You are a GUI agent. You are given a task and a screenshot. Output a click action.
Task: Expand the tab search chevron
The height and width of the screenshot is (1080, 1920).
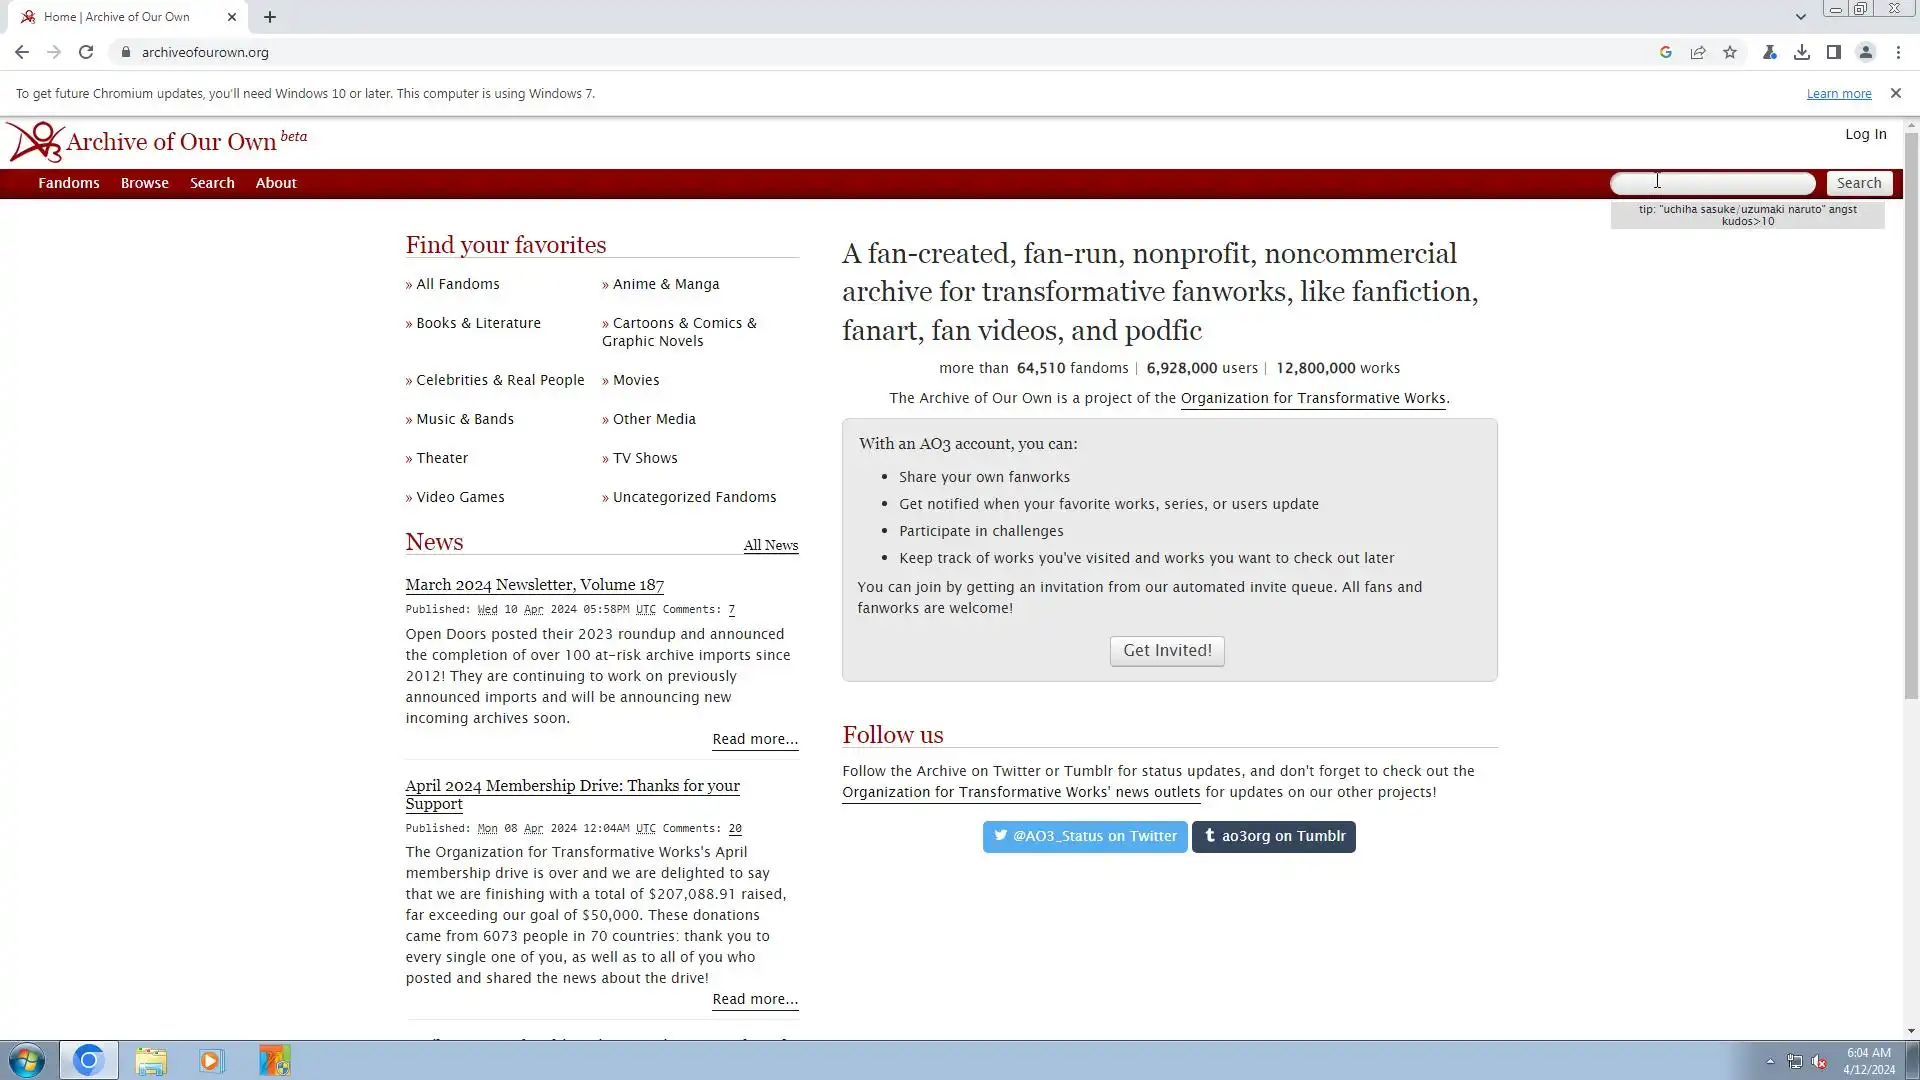pyautogui.click(x=1800, y=17)
